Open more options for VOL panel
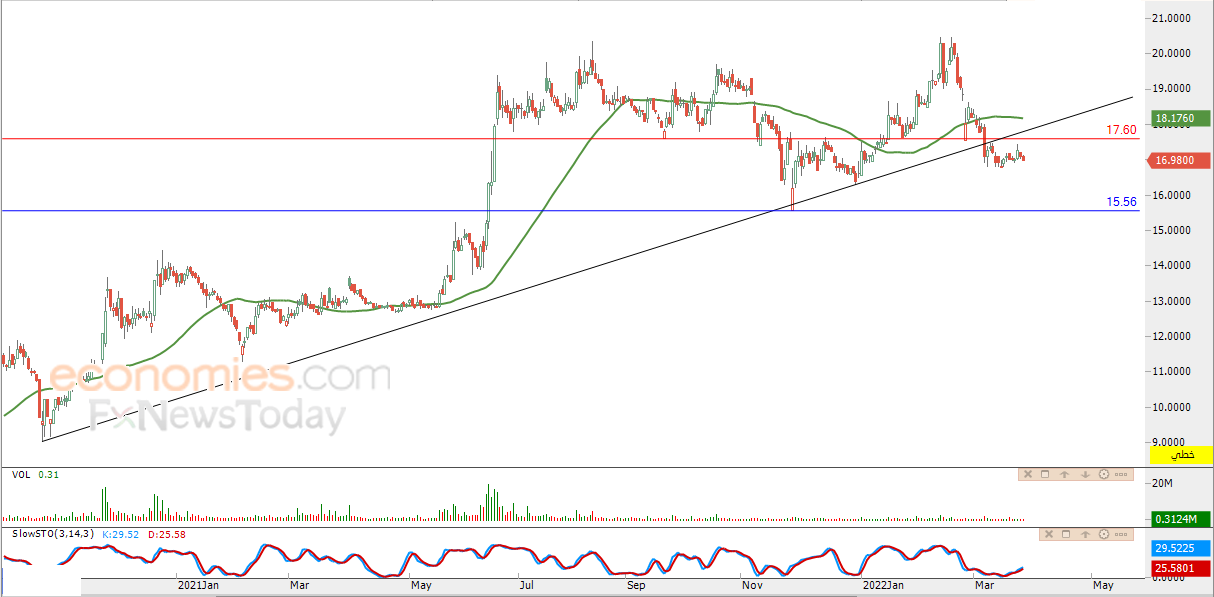Viewport: 1214px width, 597px height. click(x=1121, y=474)
